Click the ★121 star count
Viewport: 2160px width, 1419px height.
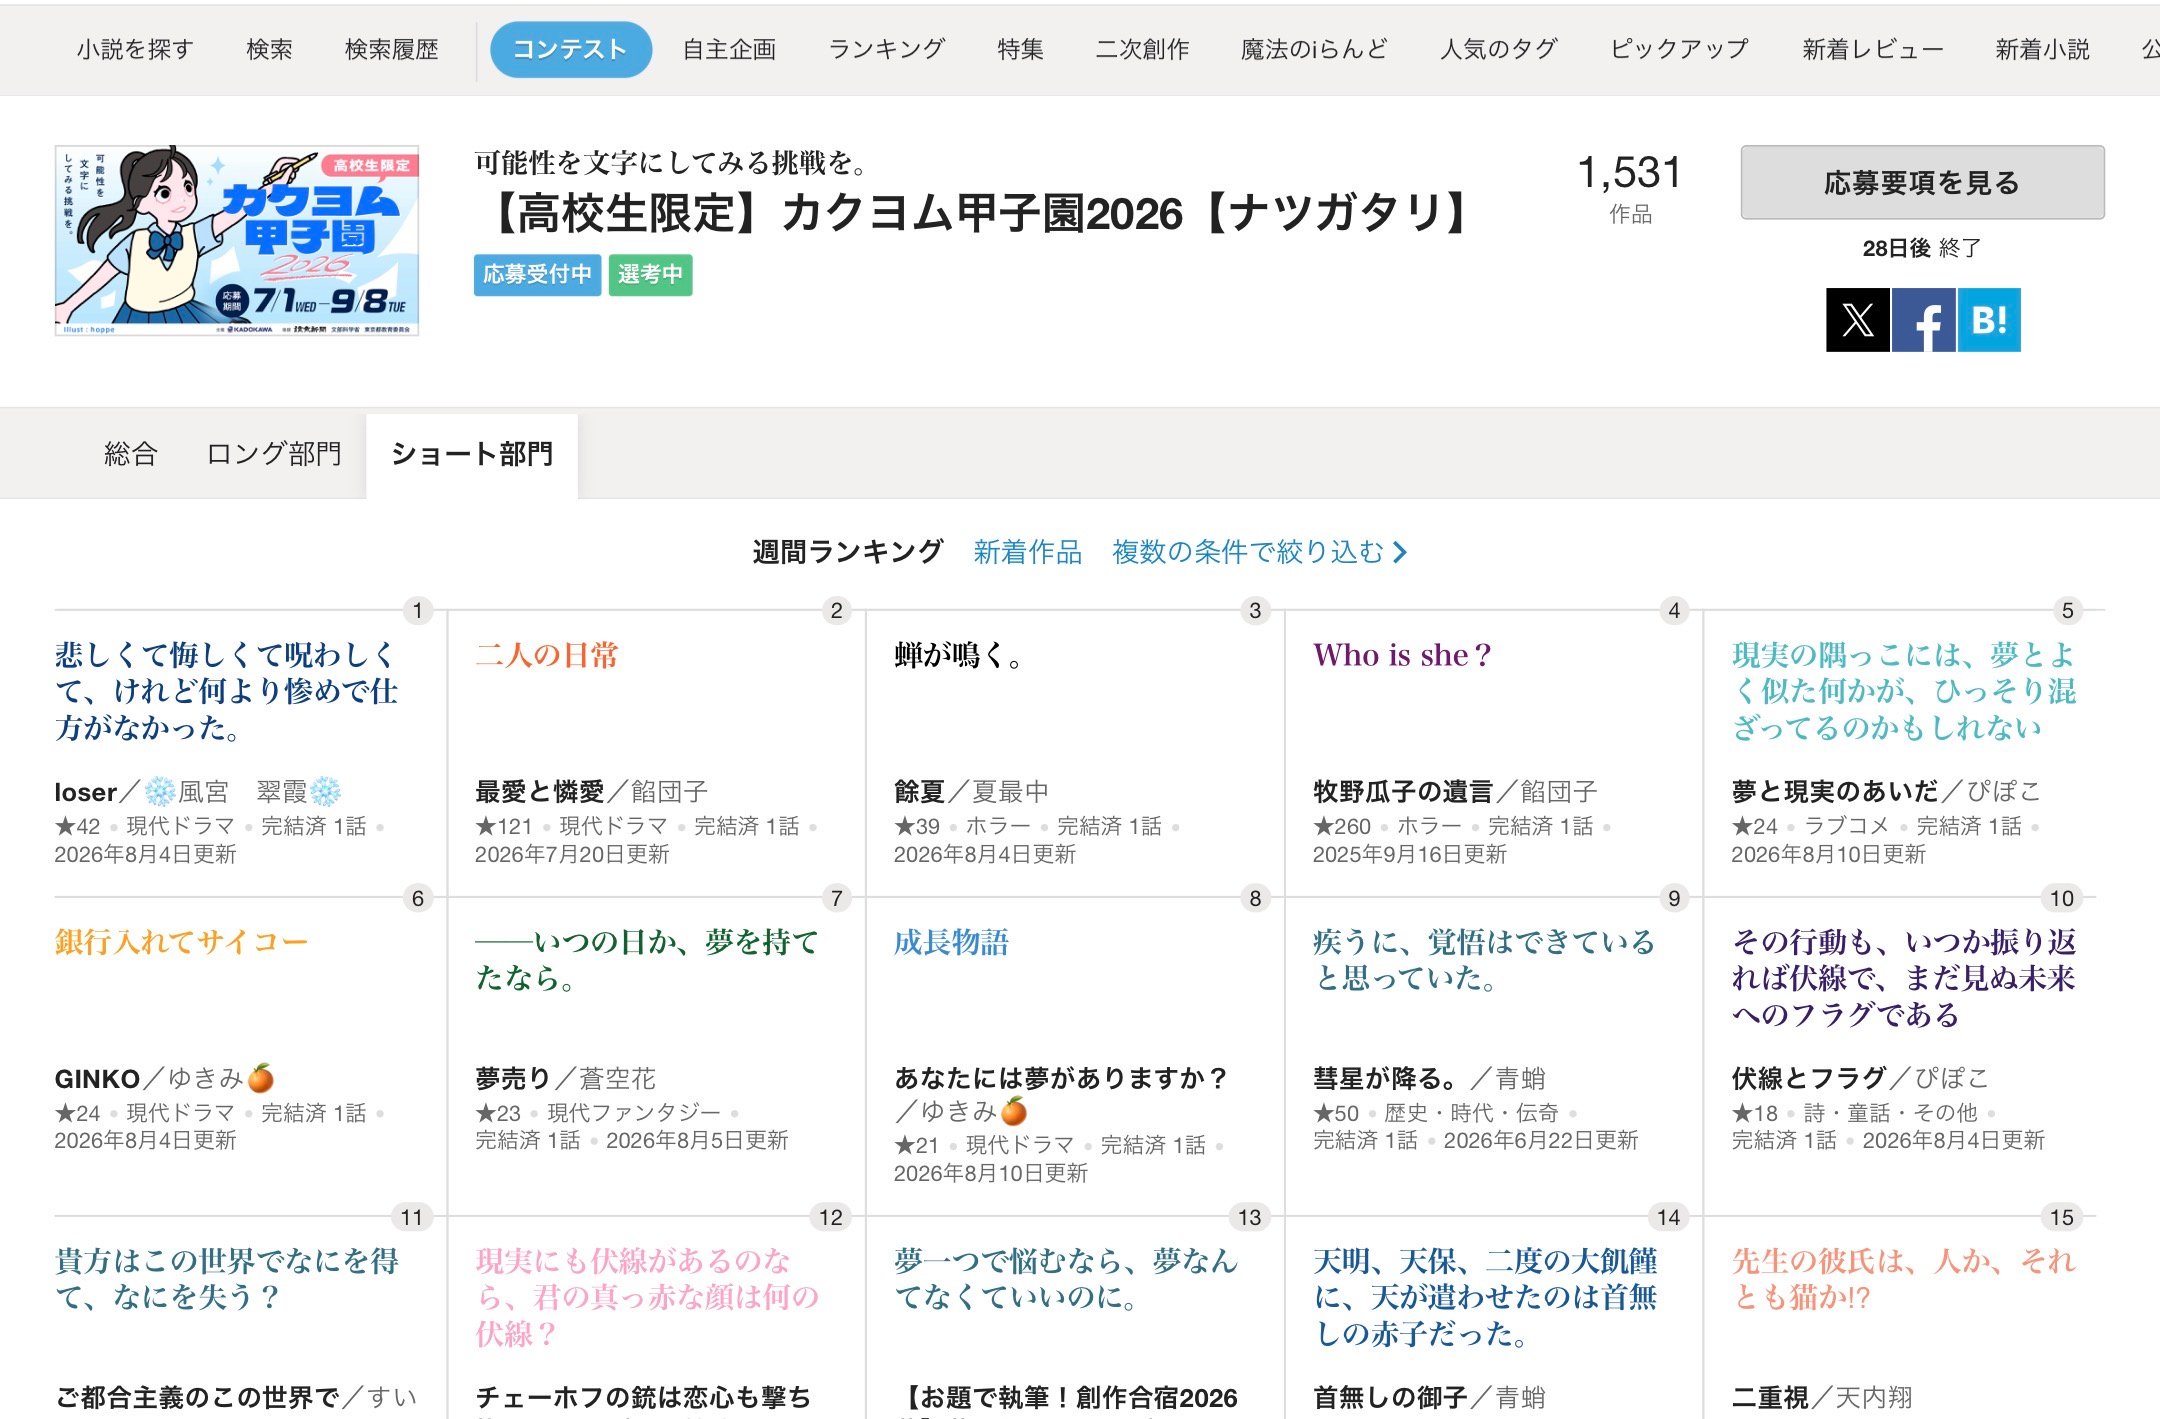504,826
